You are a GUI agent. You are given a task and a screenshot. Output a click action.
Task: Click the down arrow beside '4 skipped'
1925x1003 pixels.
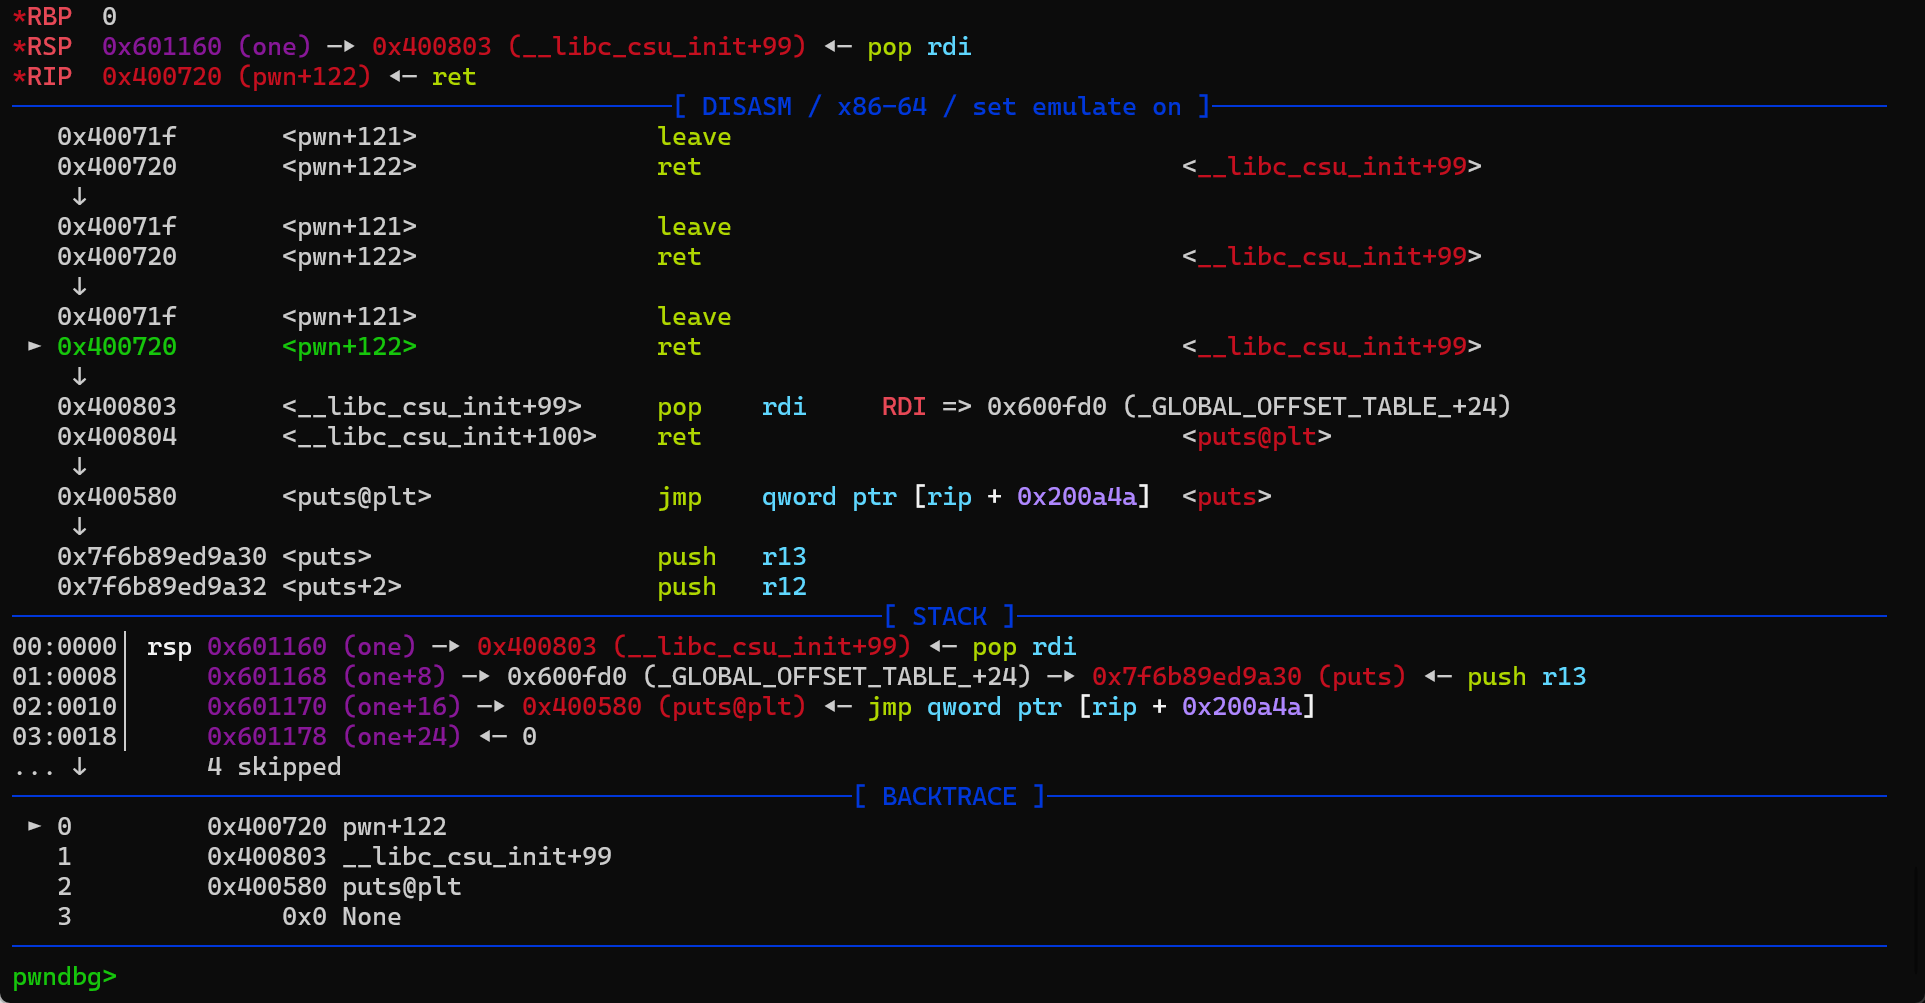(79, 767)
